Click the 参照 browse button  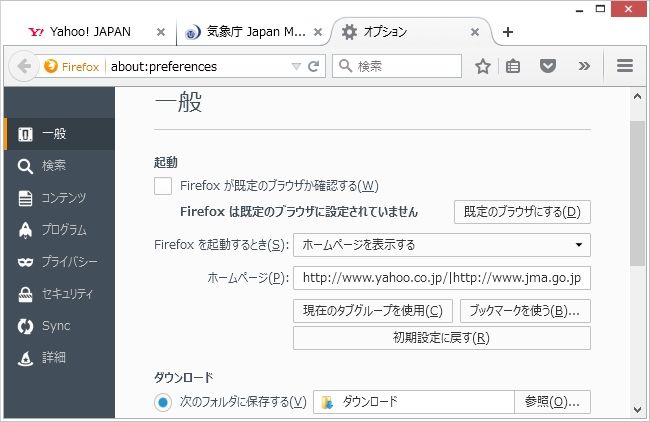(552, 402)
